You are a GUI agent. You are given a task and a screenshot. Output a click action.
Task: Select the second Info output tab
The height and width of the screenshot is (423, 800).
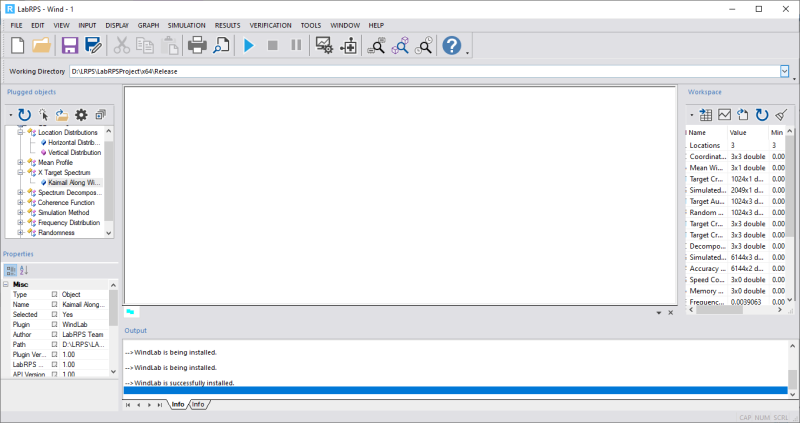point(198,404)
